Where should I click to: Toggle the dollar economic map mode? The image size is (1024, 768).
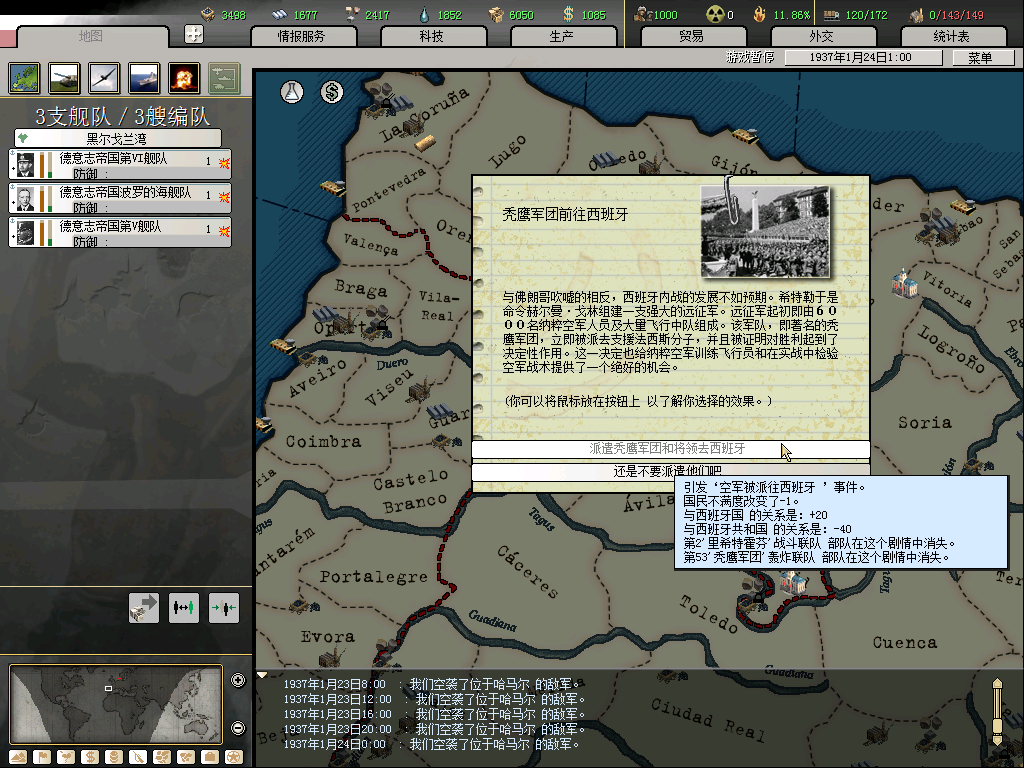pyautogui.click(x=89, y=756)
